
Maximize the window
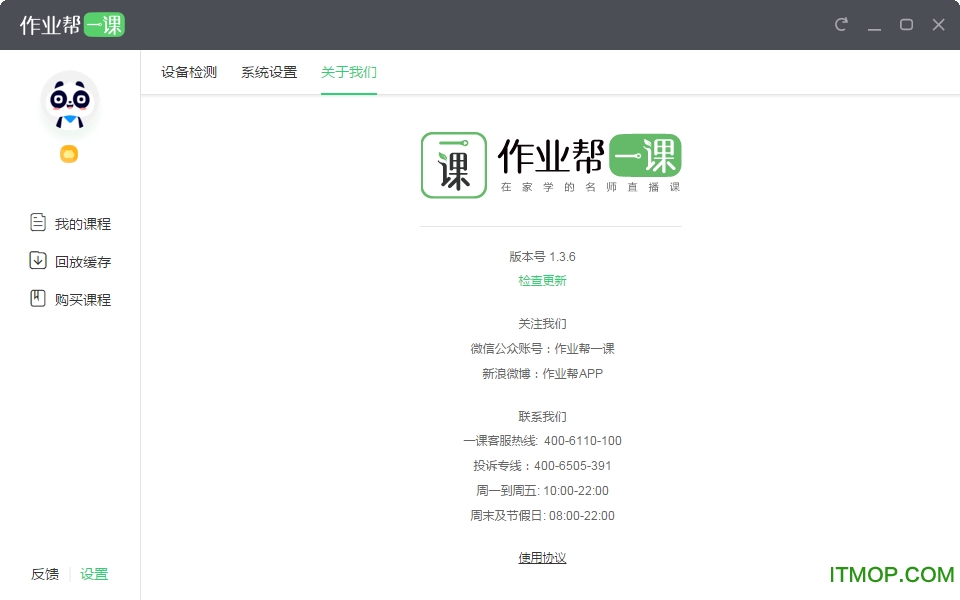pyautogui.click(x=906, y=24)
